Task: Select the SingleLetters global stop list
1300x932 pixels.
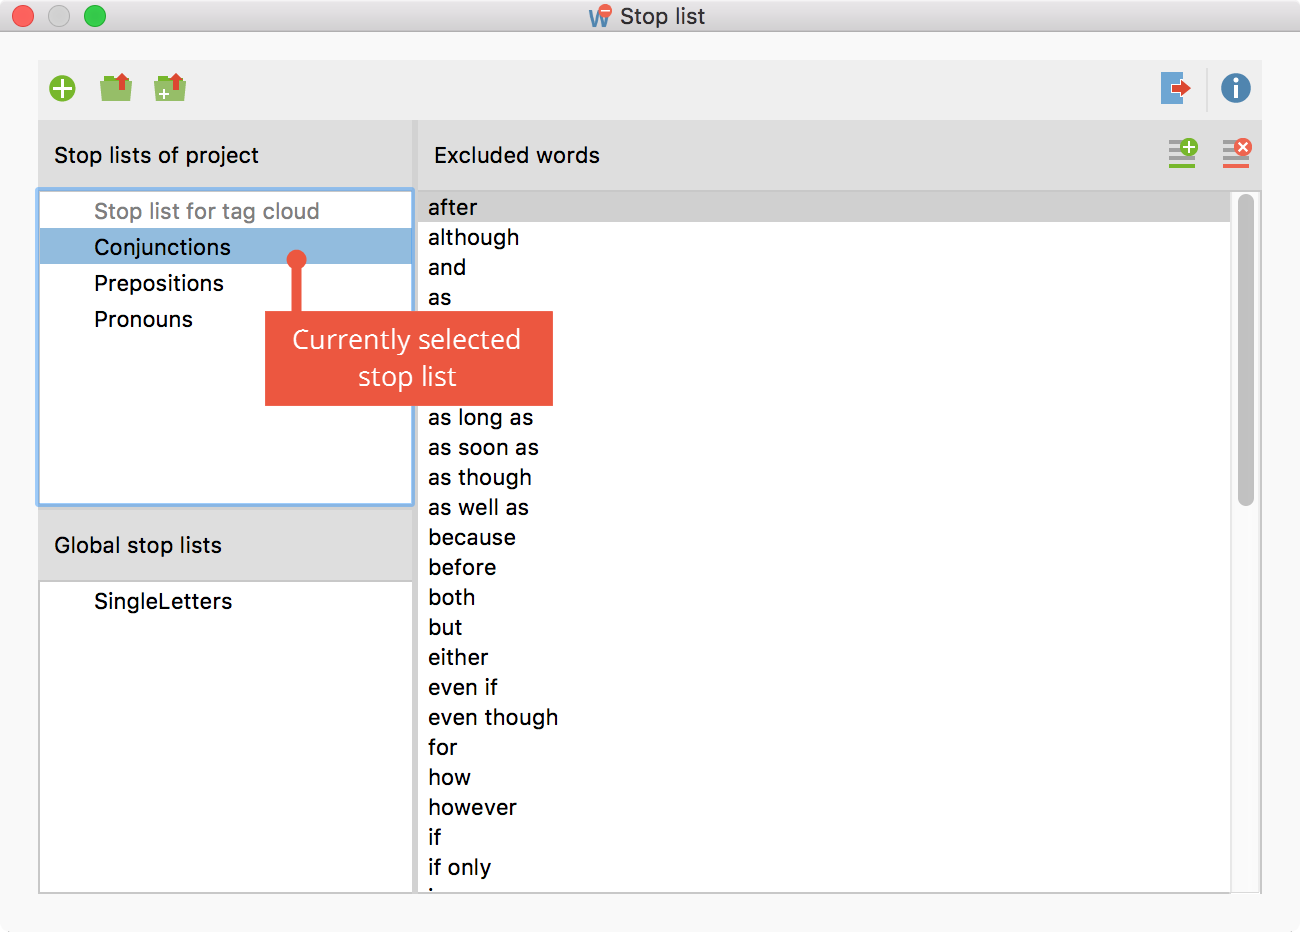Action: point(225,601)
